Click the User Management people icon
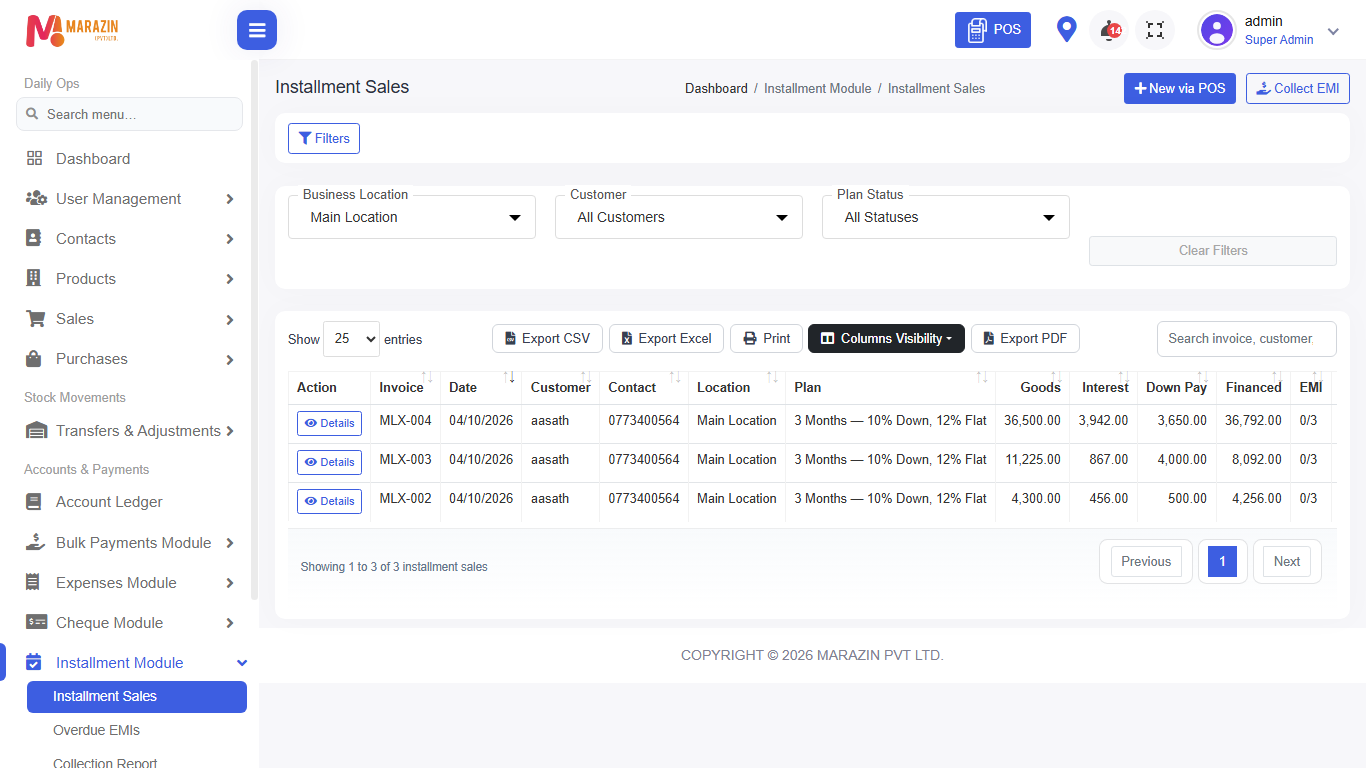Image resolution: width=1366 pixels, height=768 pixels. coord(36,199)
